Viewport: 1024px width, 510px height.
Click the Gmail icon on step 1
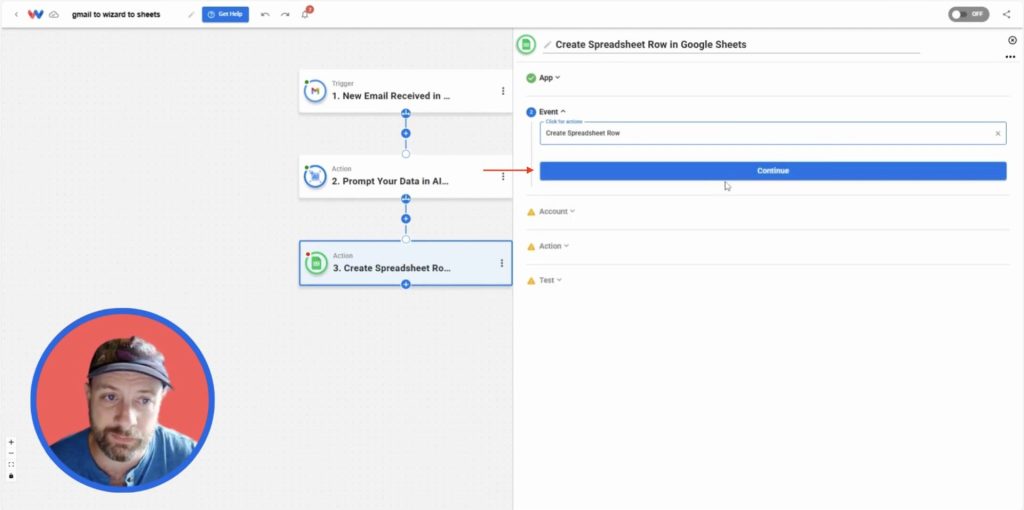[315, 91]
